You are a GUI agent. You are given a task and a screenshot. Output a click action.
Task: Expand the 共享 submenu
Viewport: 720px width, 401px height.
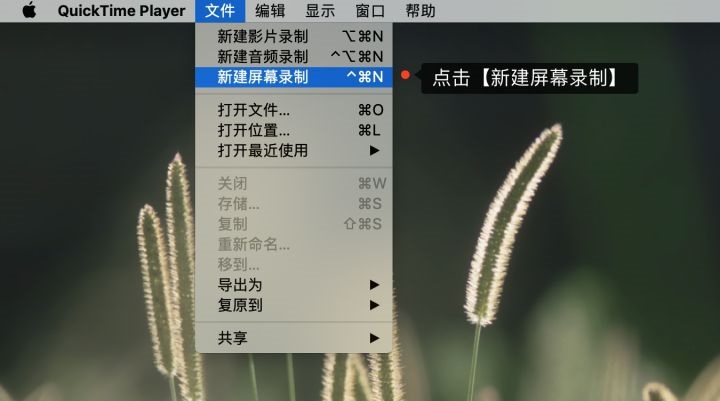(294, 338)
